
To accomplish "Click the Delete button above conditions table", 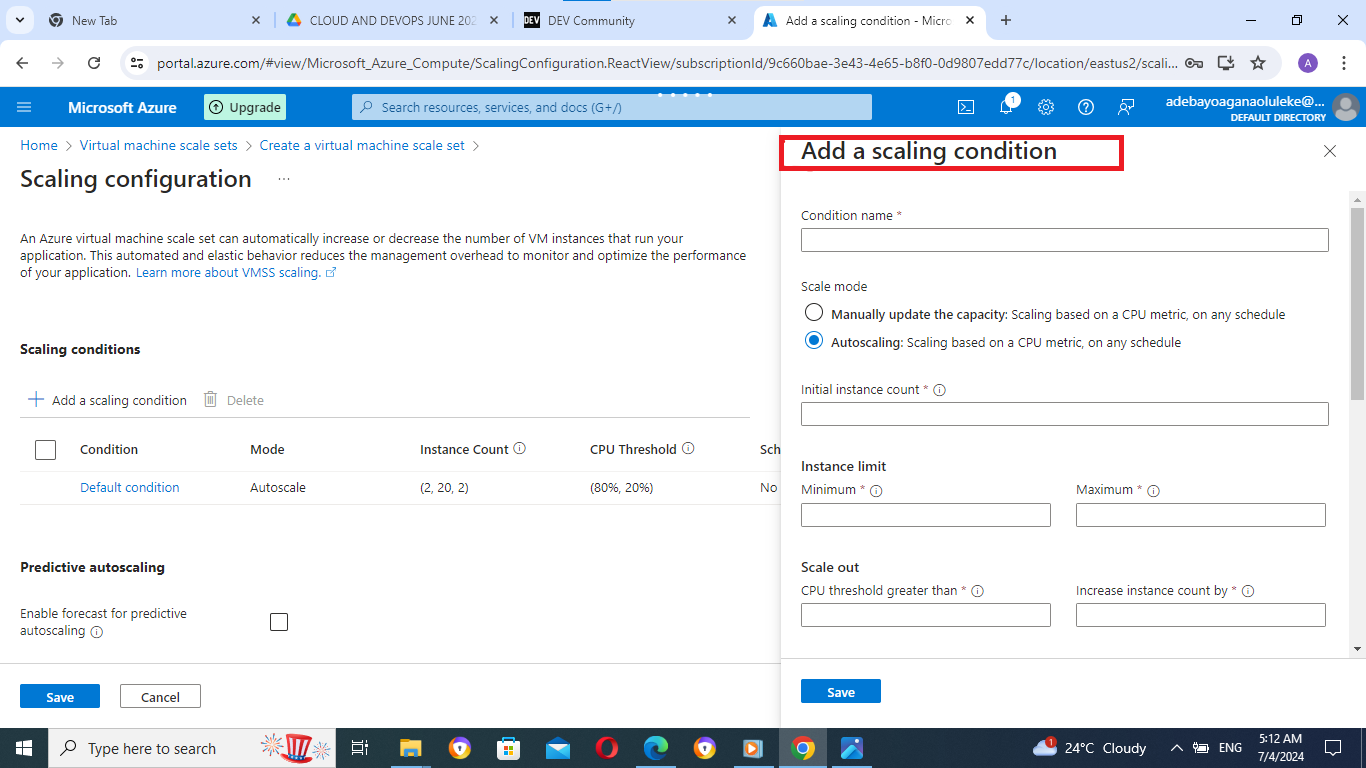I will click(234, 400).
